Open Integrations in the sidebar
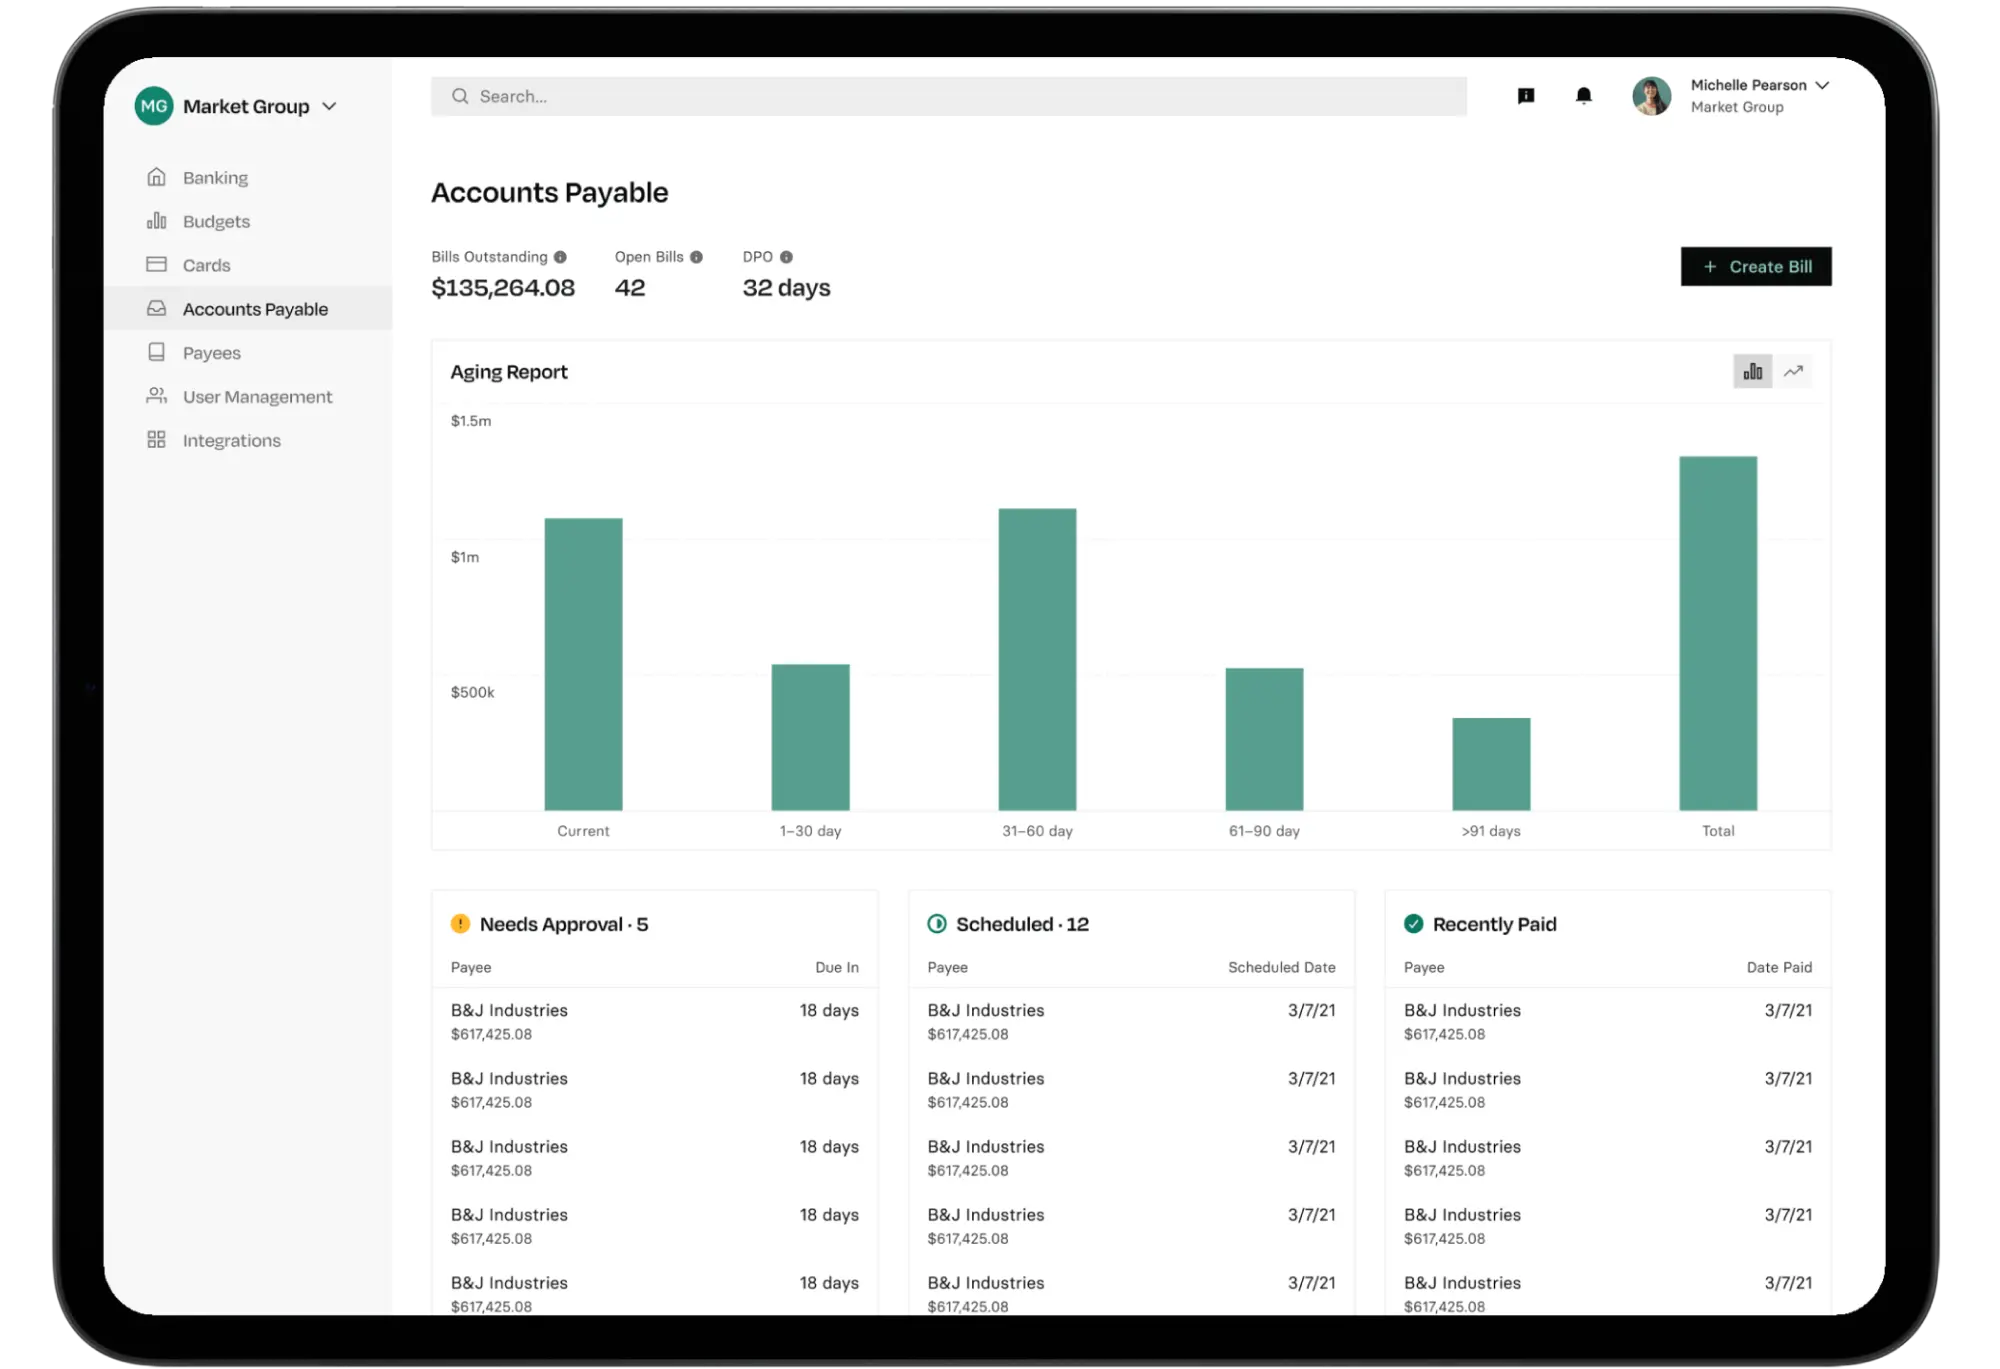Viewport: 2000px width, 1369px height. pos(231,441)
